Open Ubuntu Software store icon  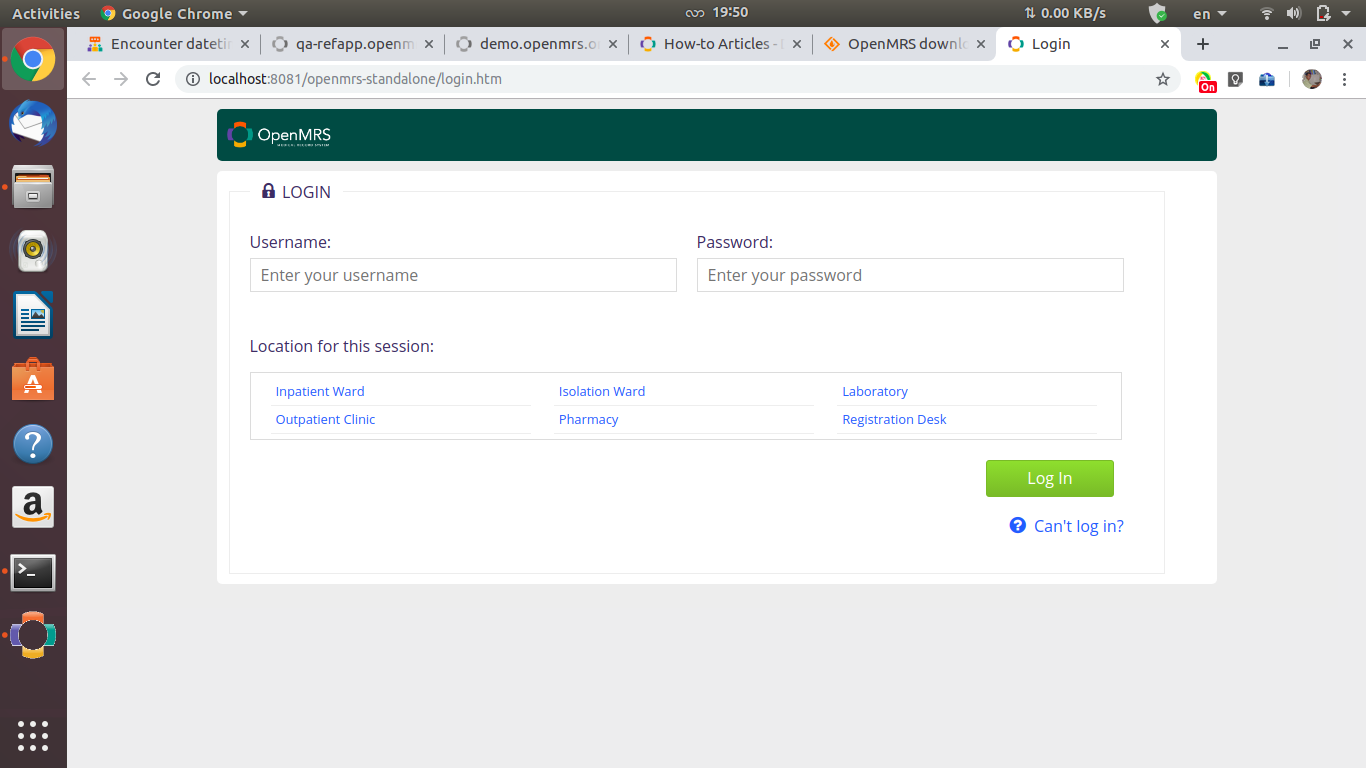tap(33, 380)
